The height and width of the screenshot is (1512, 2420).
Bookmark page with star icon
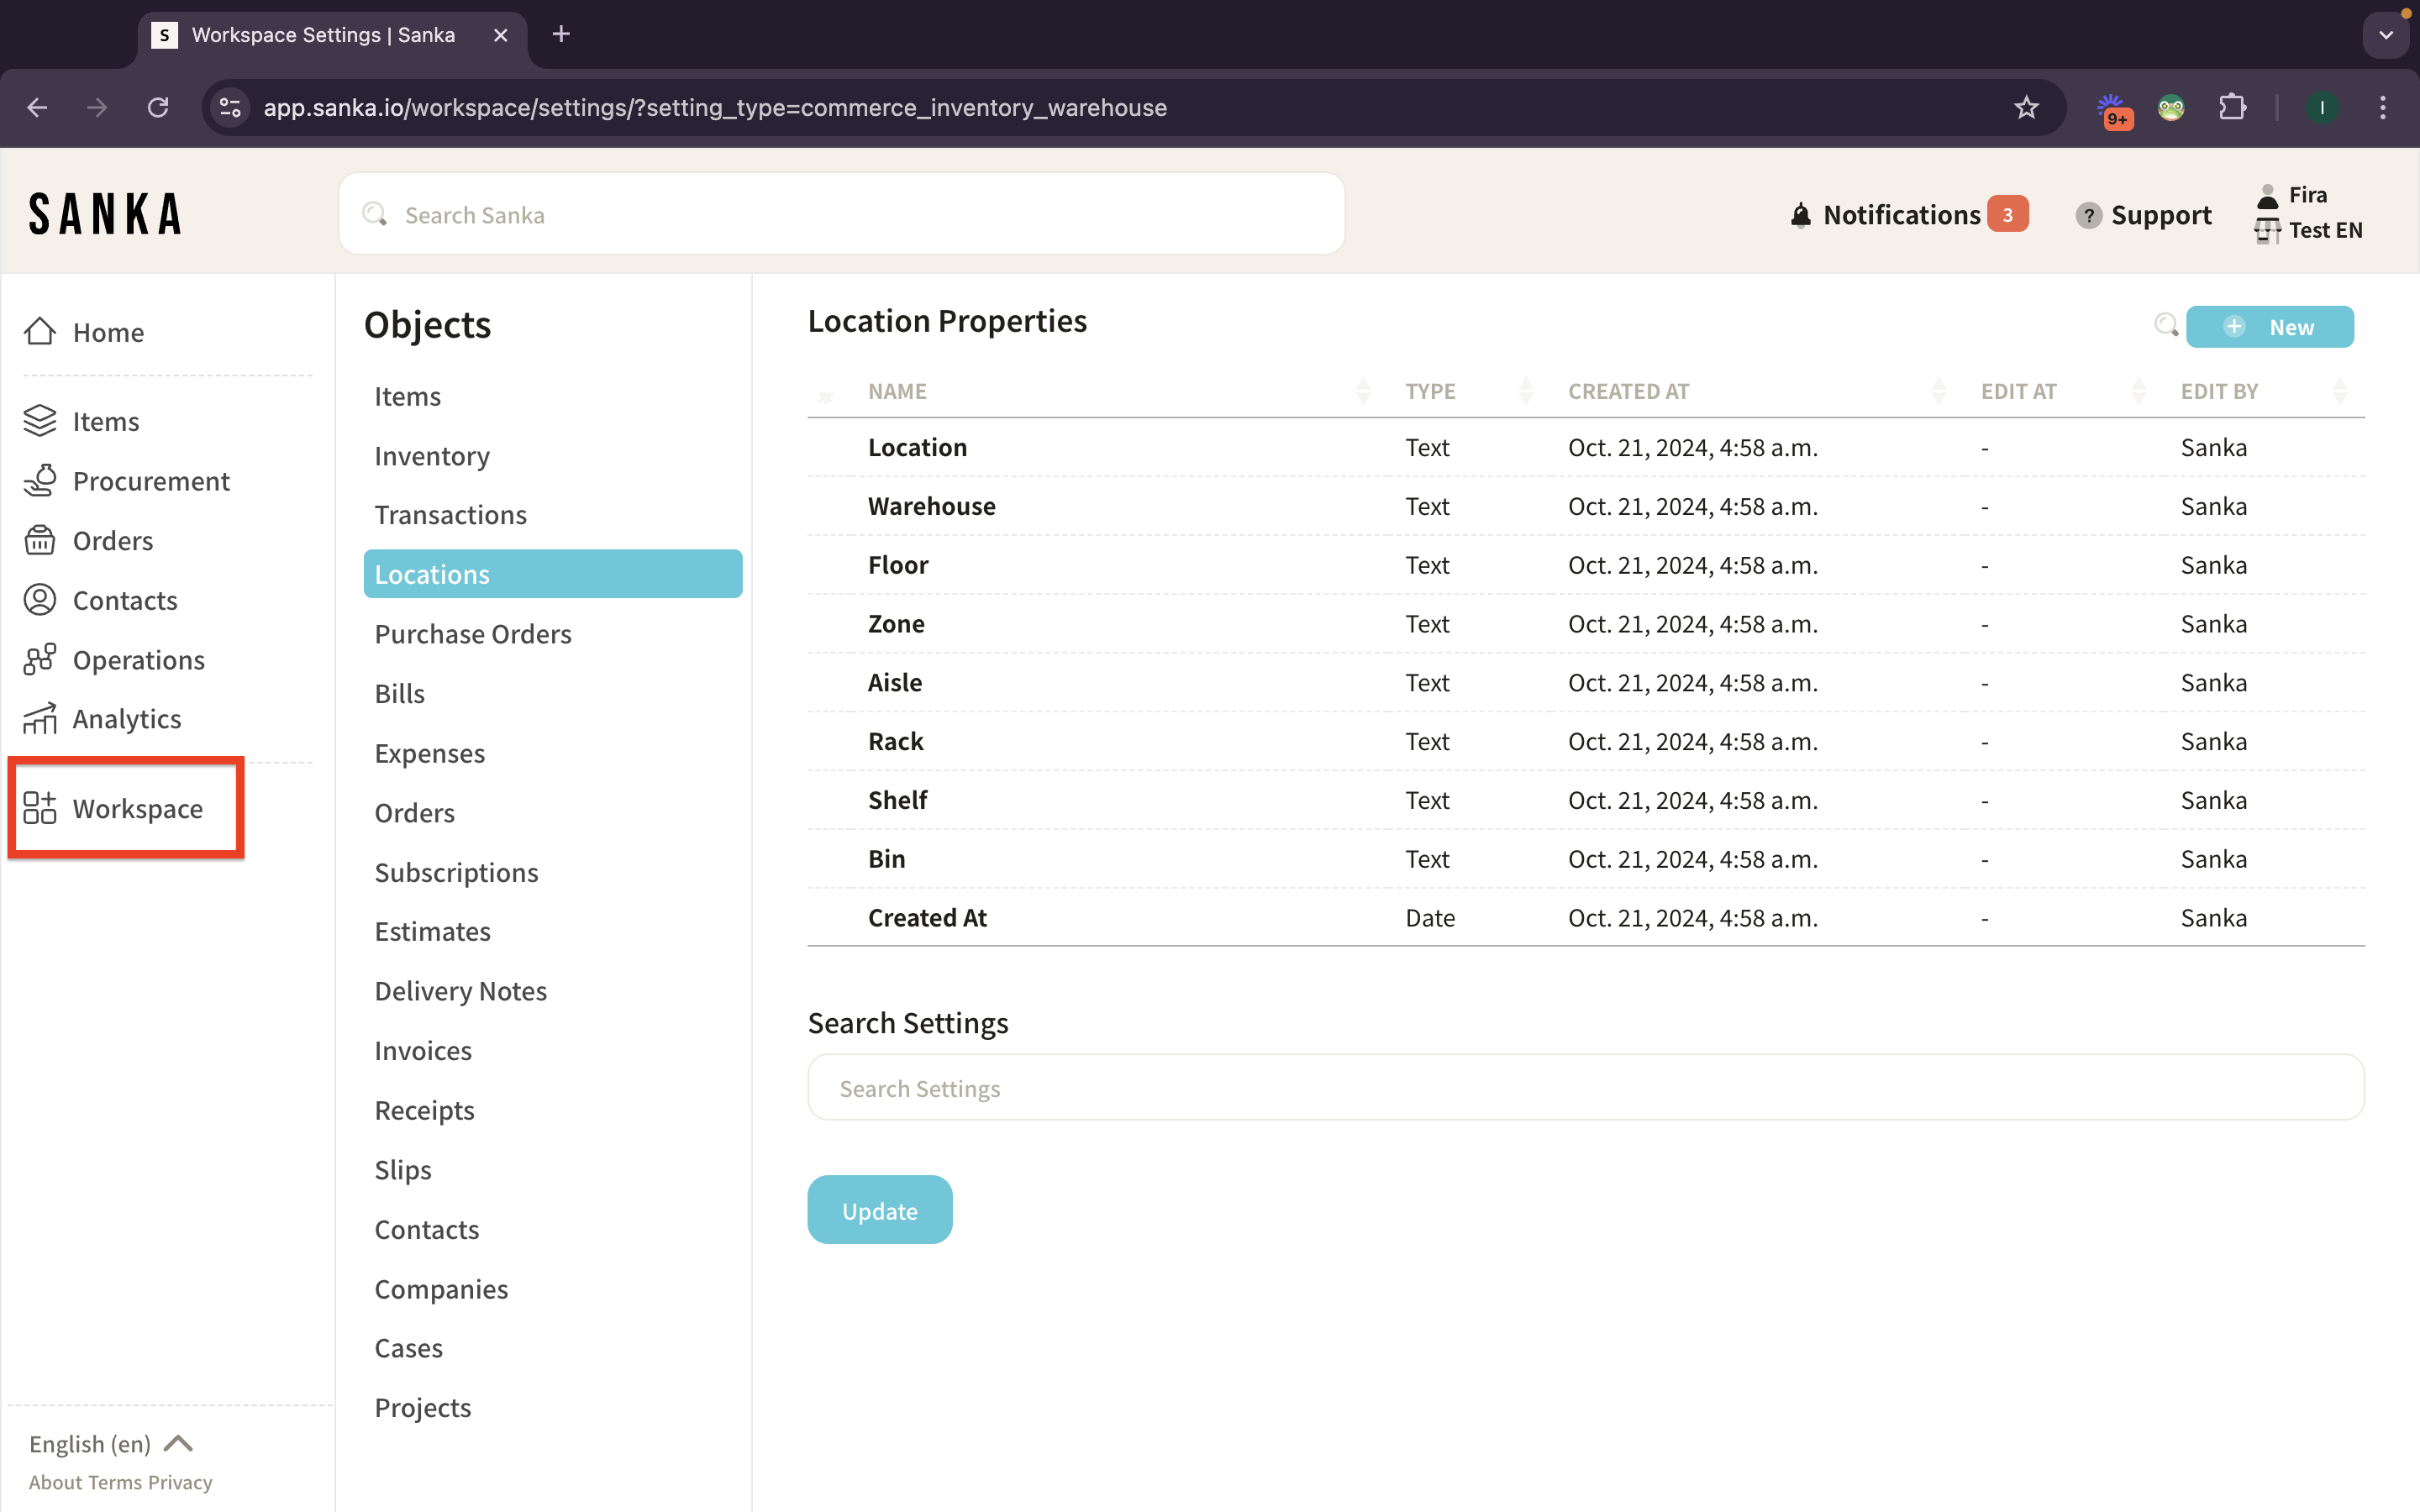2026,107
